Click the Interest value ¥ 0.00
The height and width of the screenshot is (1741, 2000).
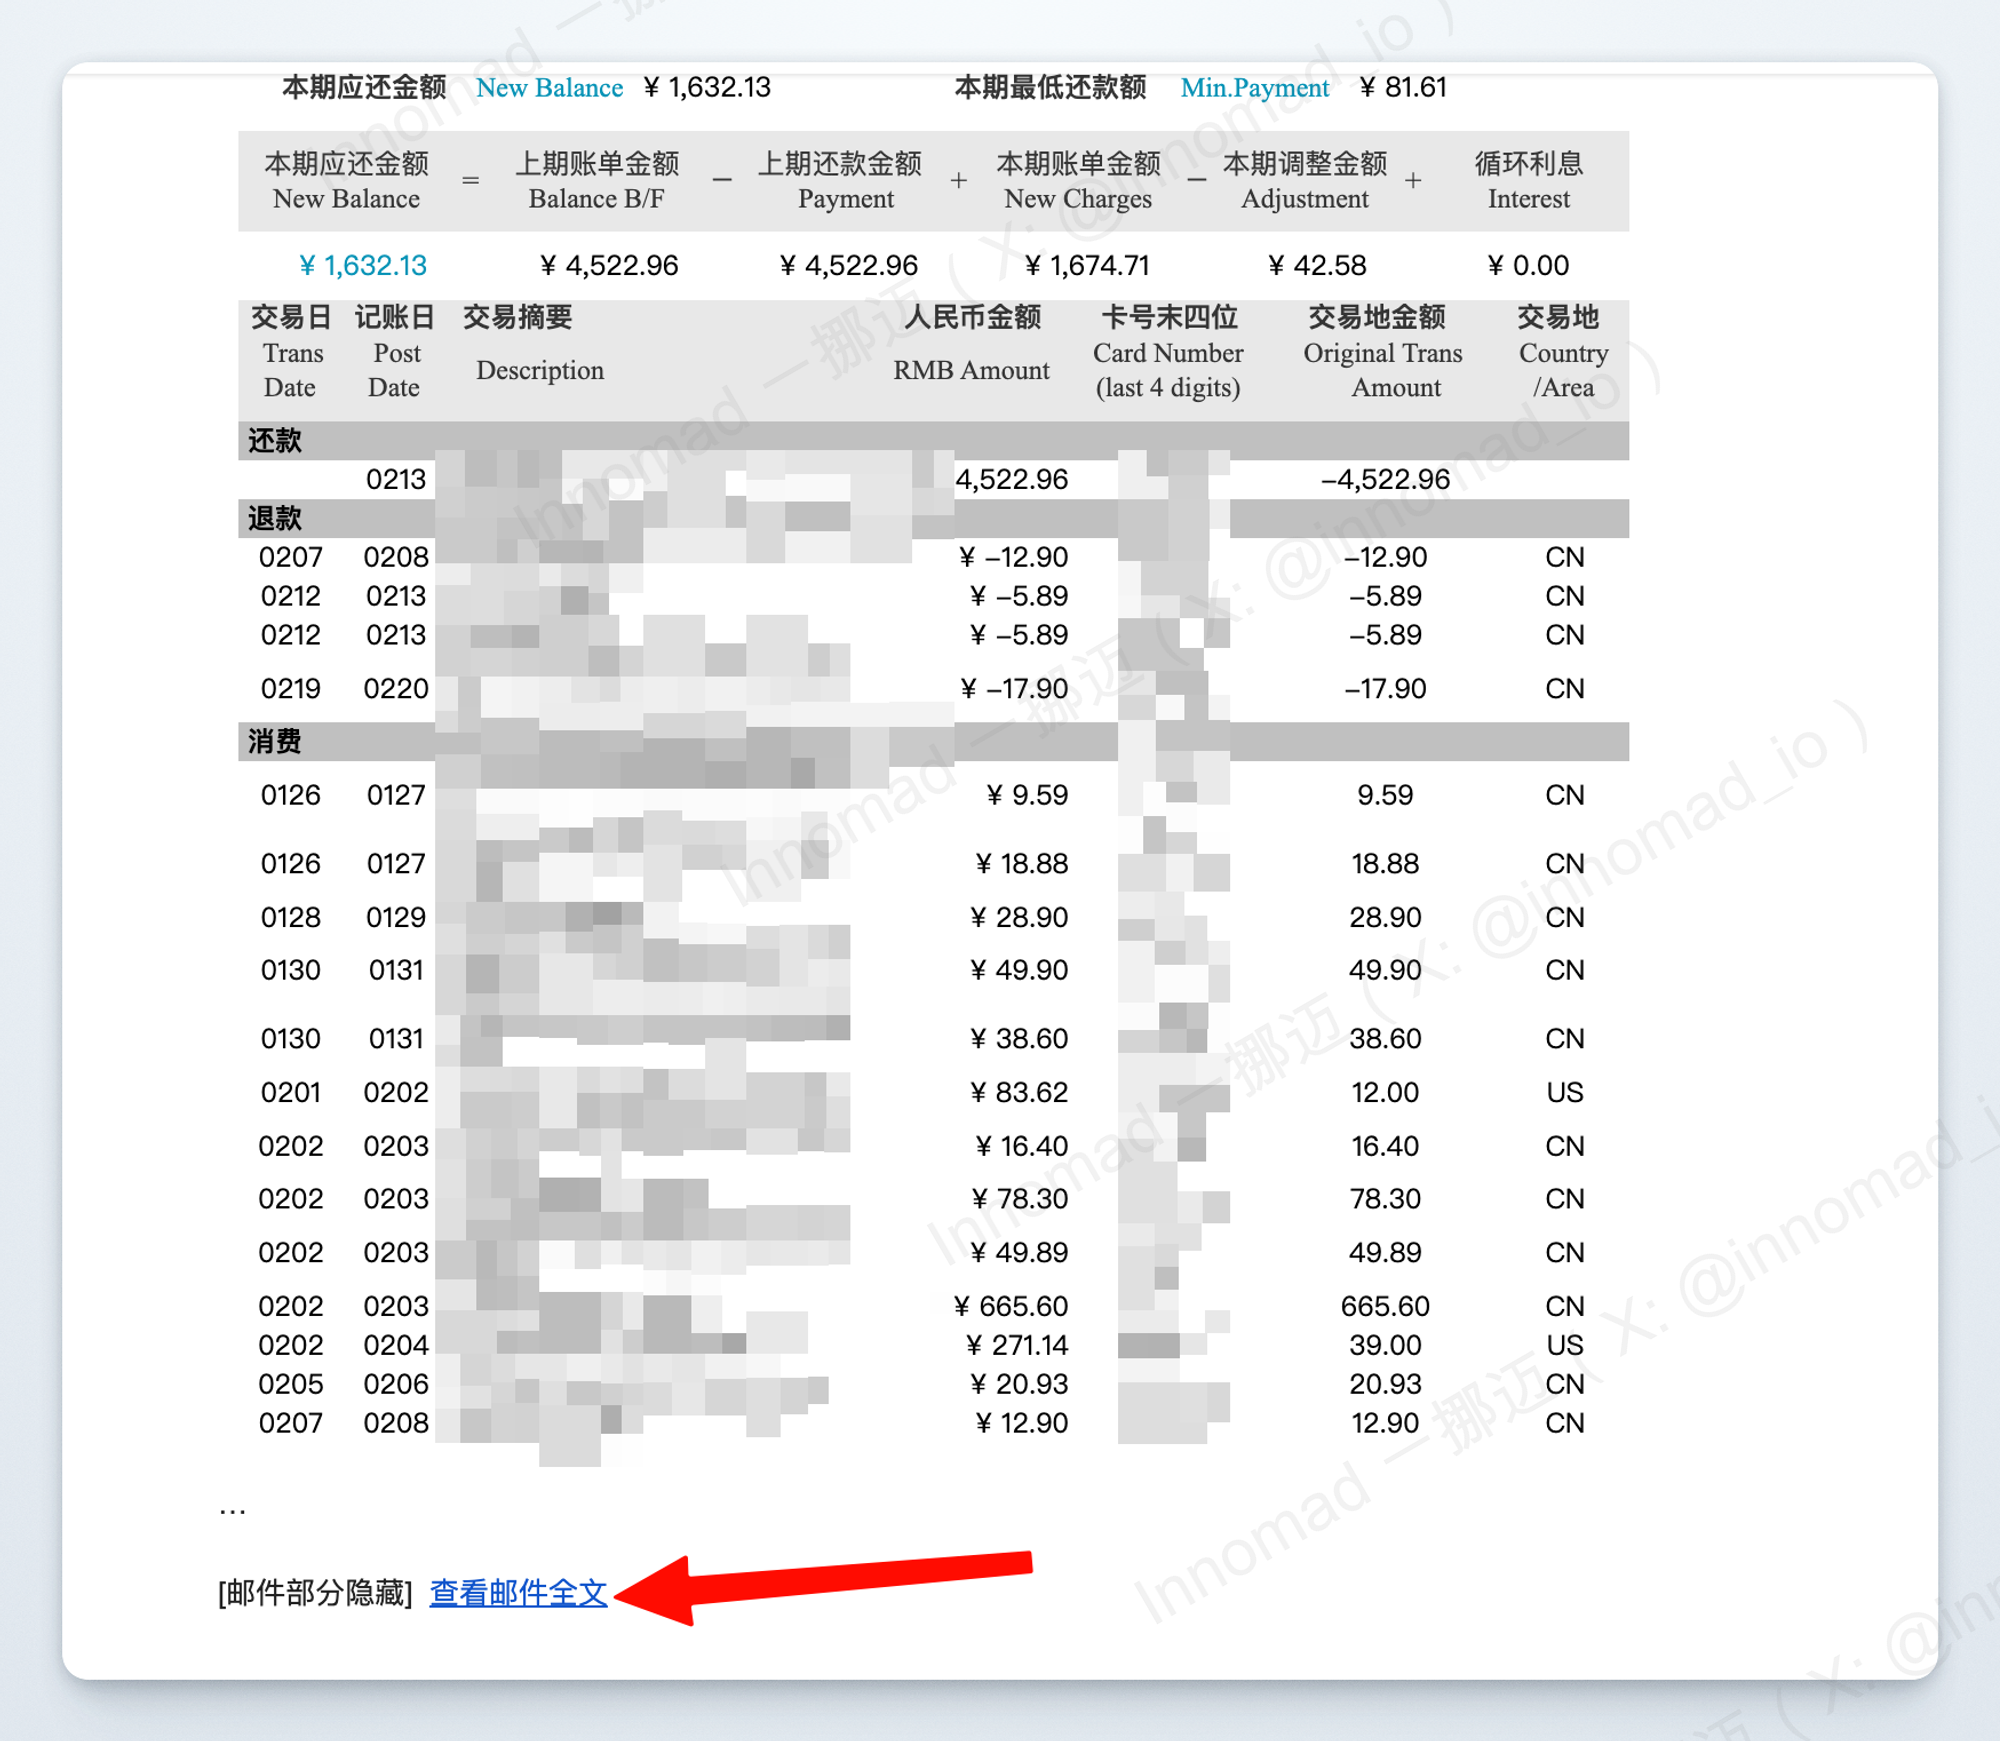[1527, 265]
